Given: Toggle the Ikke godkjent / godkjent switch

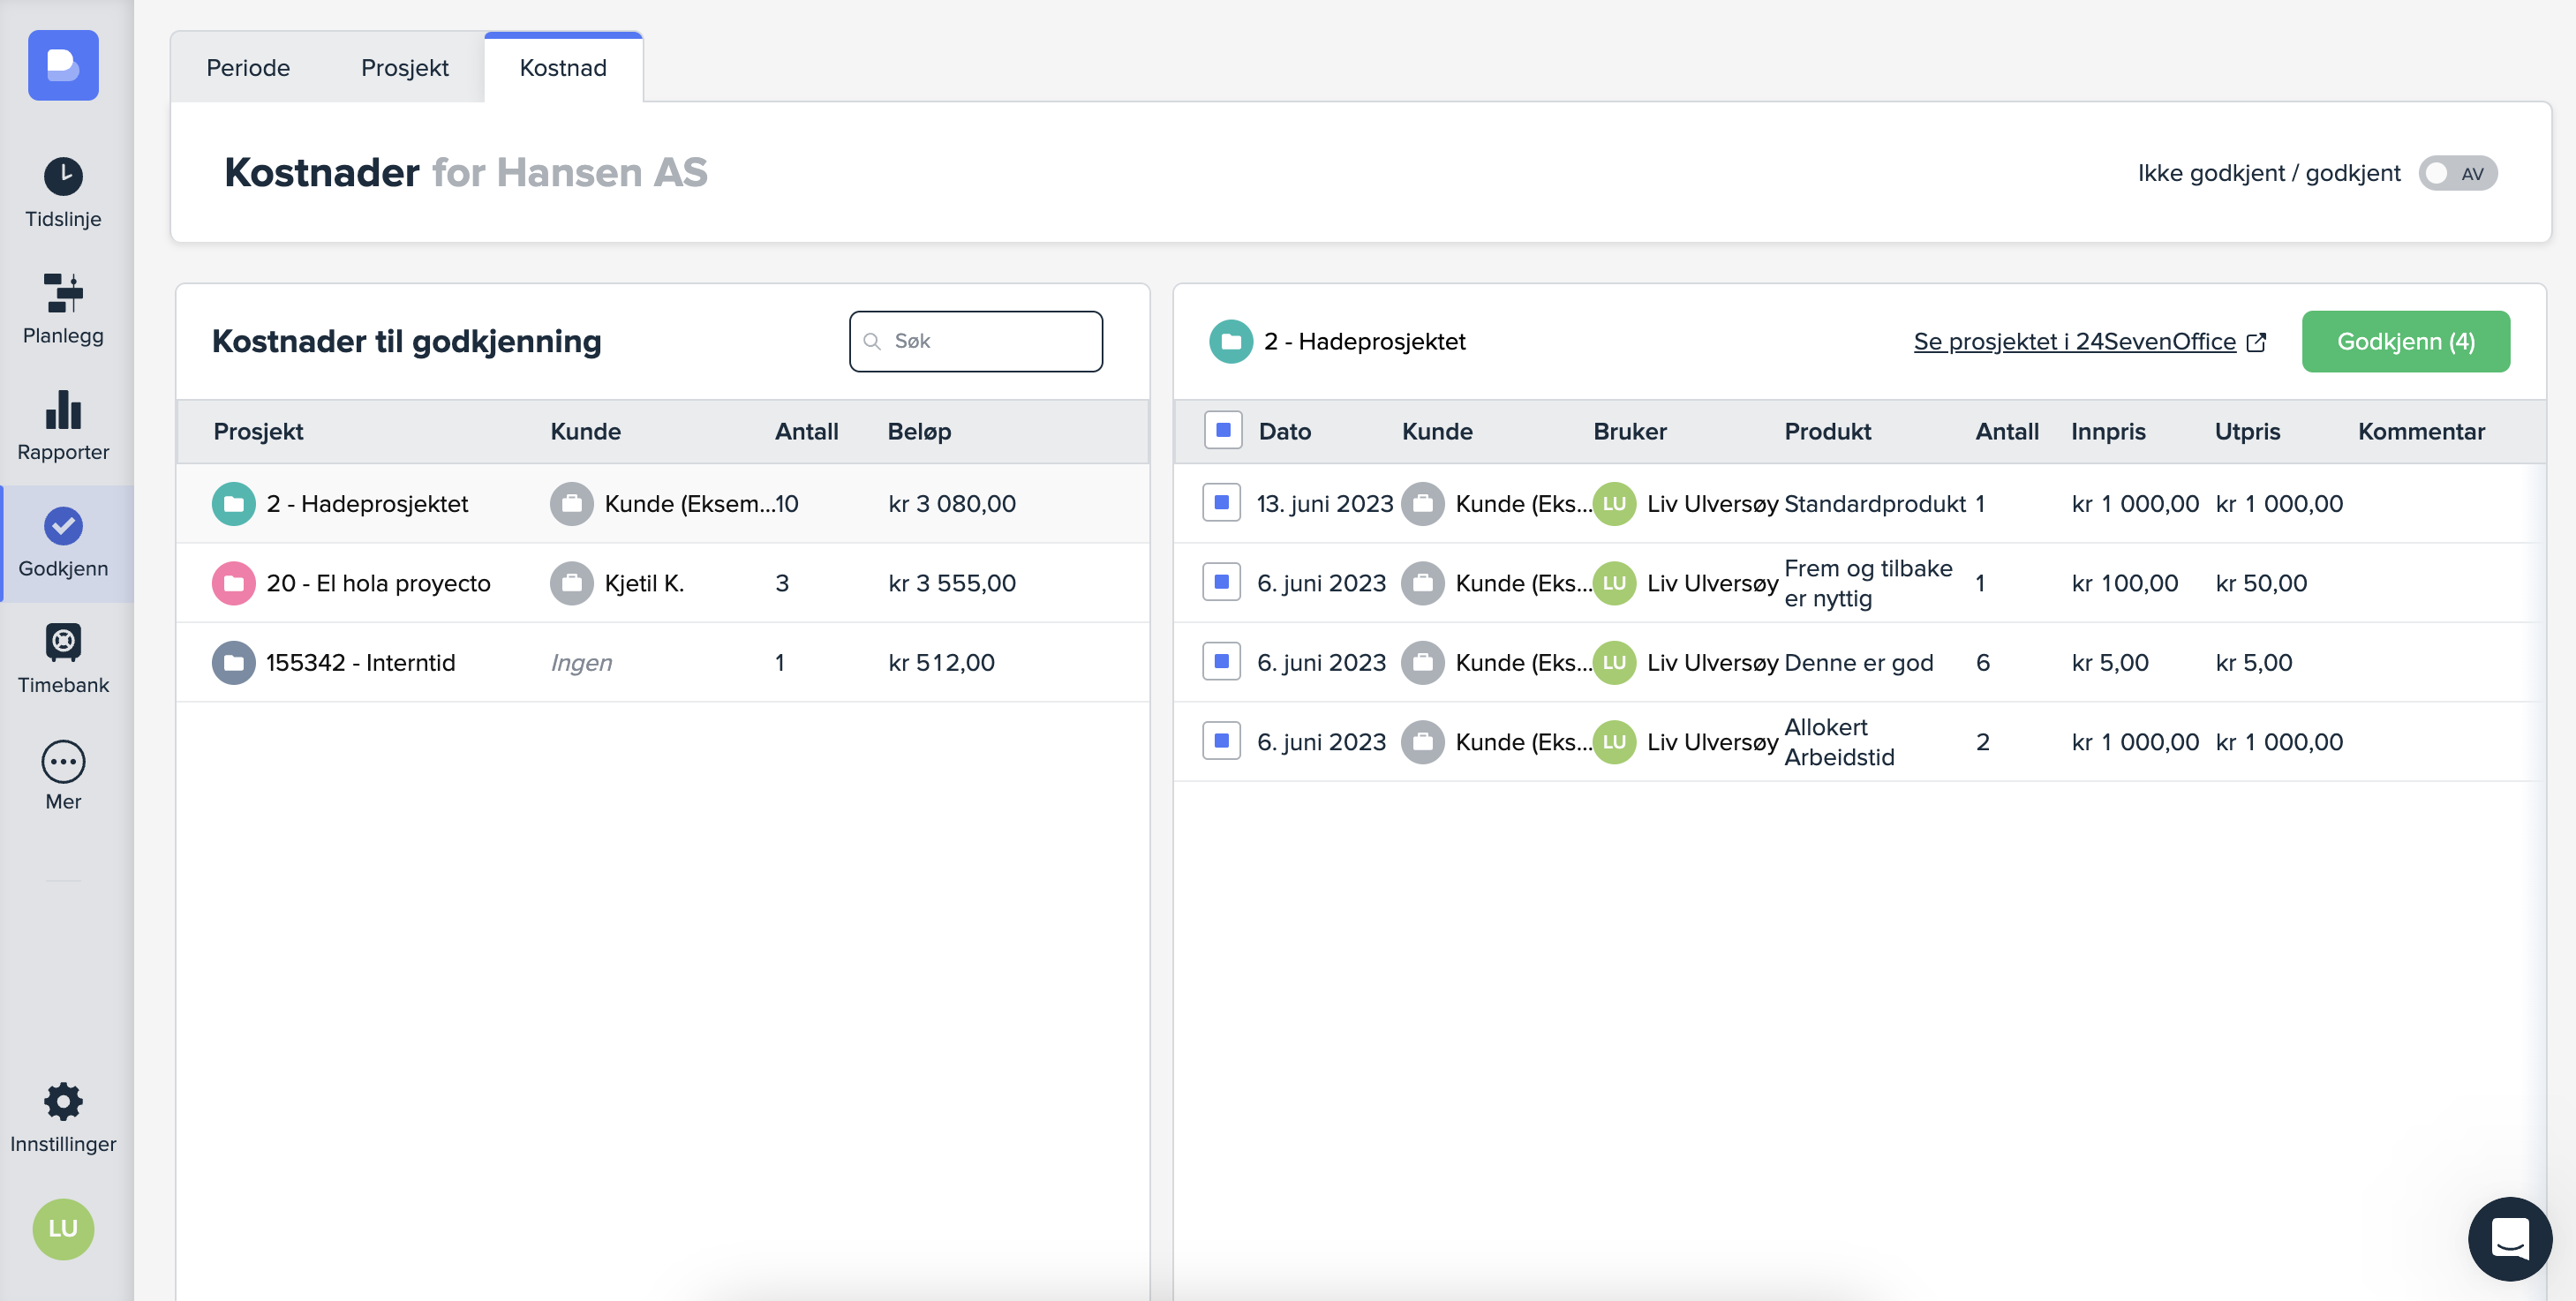Looking at the screenshot, I should [x=2457, y=173].
